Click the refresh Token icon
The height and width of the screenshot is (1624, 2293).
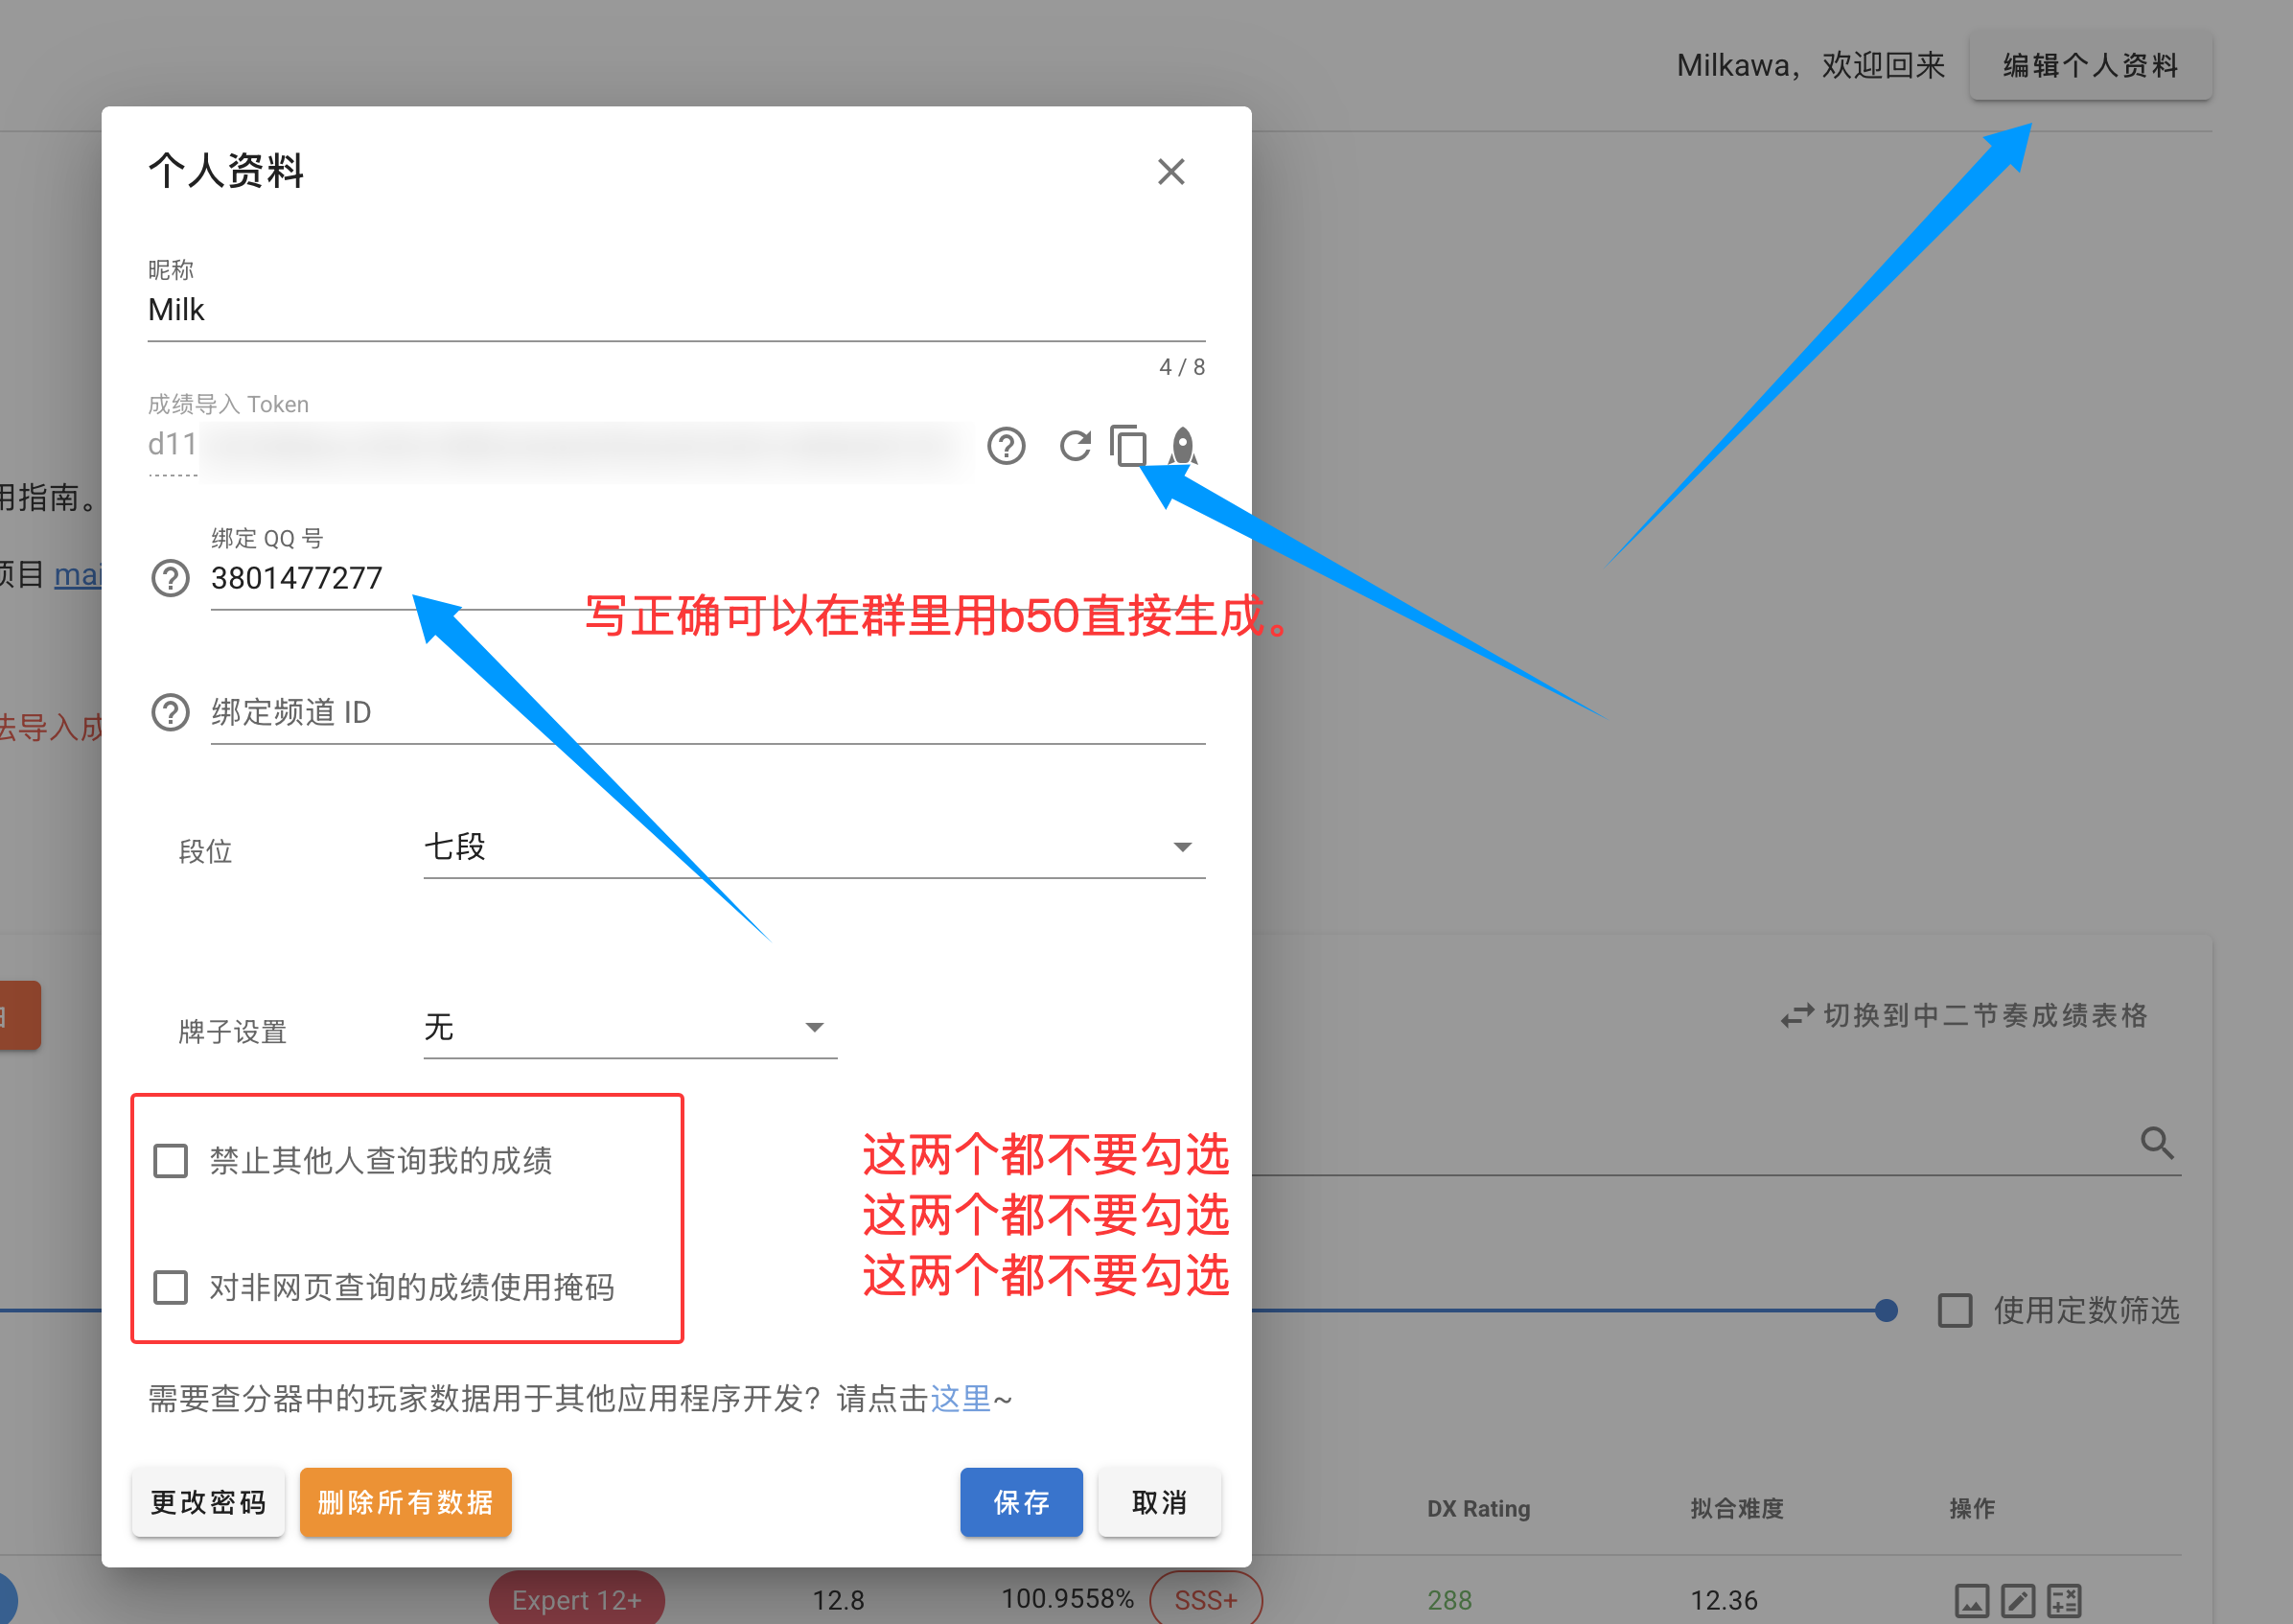click(x=1075, y=446)
